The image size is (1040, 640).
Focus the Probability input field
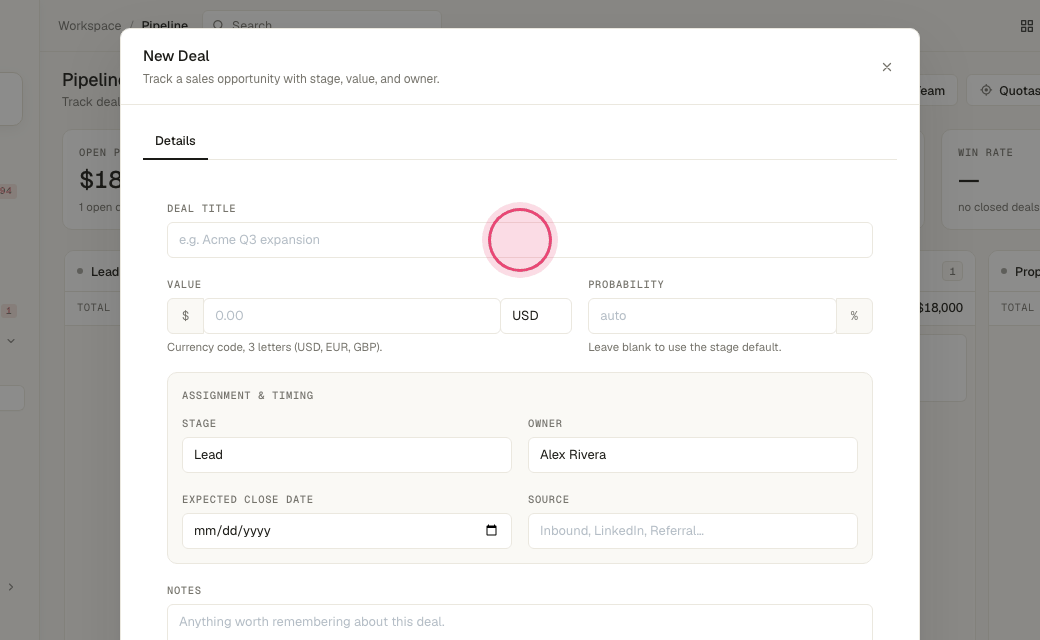712,316
